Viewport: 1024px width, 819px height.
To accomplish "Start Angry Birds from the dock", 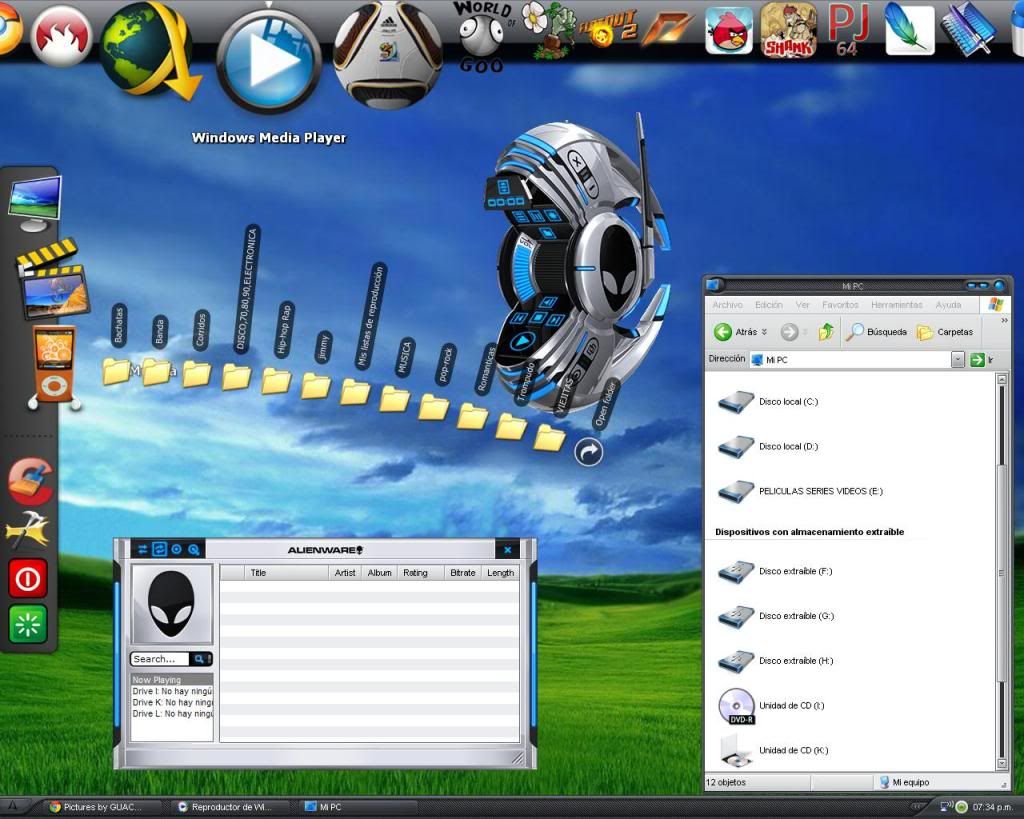I will click(729, 30).
